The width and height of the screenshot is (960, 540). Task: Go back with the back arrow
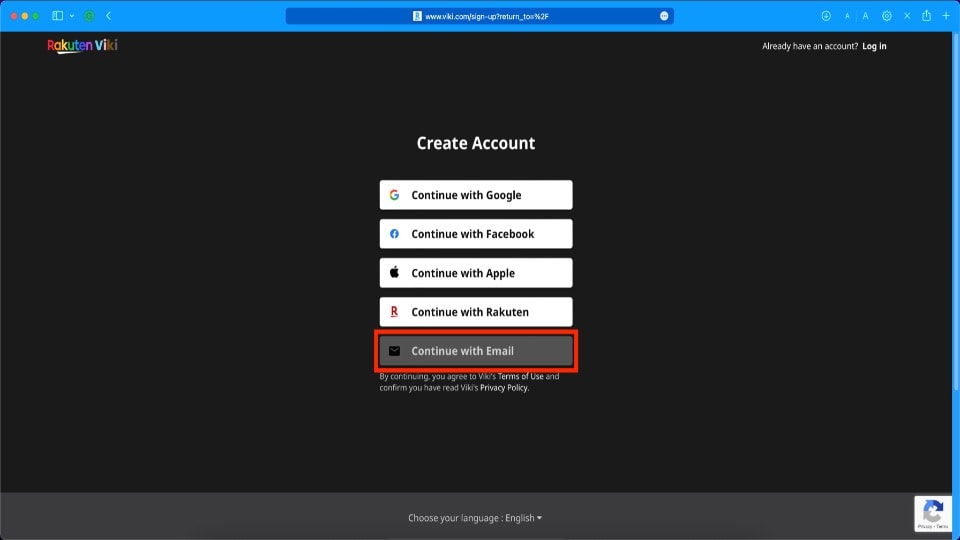tap(108, 16)
